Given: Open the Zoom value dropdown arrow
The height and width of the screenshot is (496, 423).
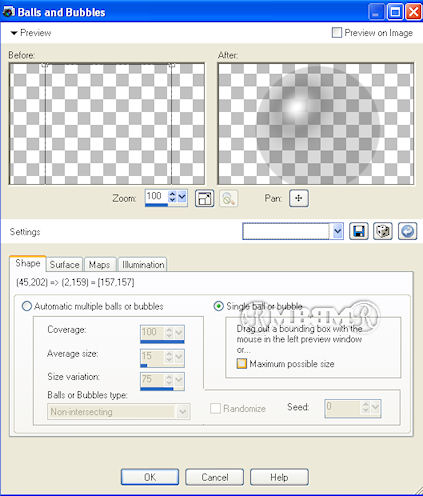Looking at the screenshot, I should click(182, 197).
